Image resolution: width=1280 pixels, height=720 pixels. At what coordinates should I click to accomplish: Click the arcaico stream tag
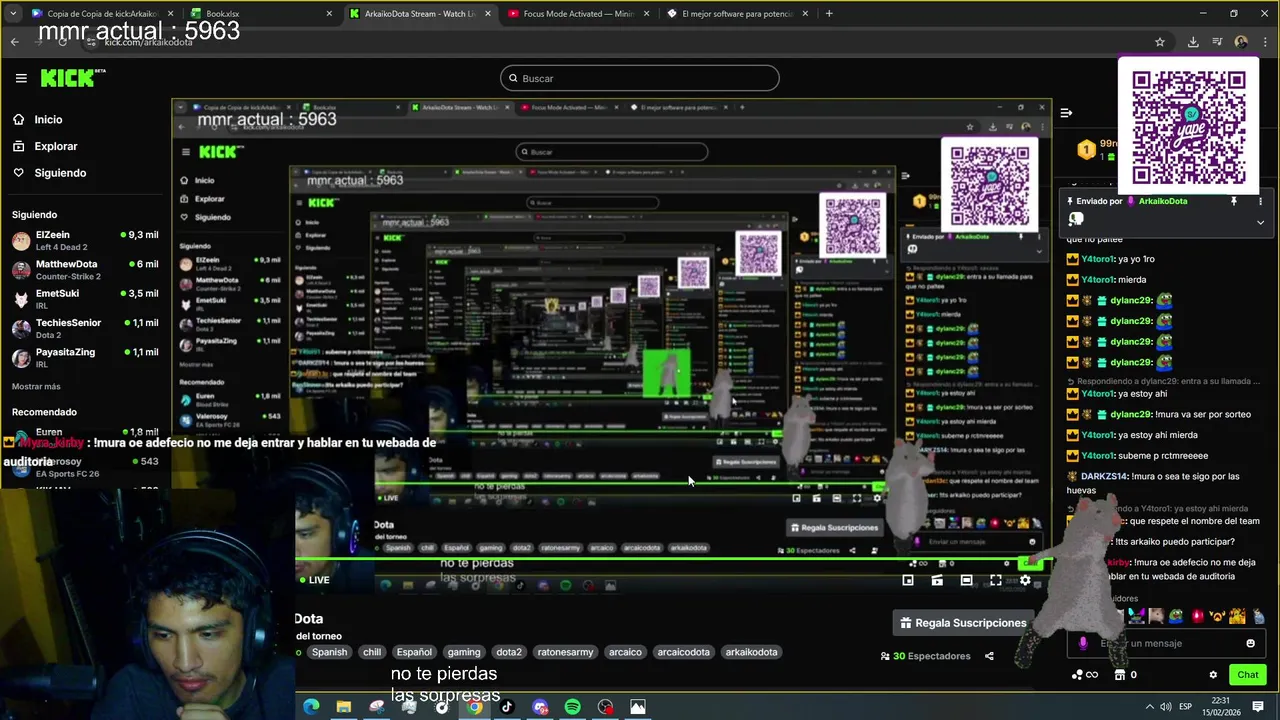625,652
